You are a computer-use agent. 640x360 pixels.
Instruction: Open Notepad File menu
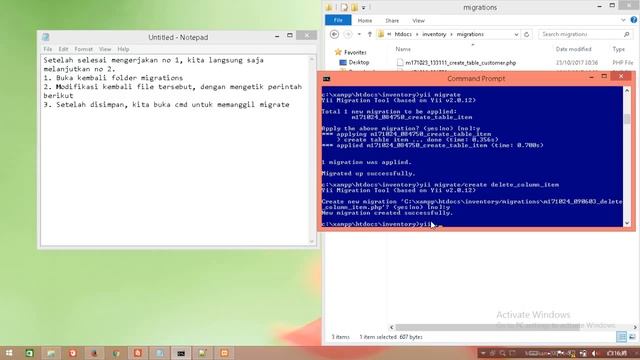click(48, 49)
